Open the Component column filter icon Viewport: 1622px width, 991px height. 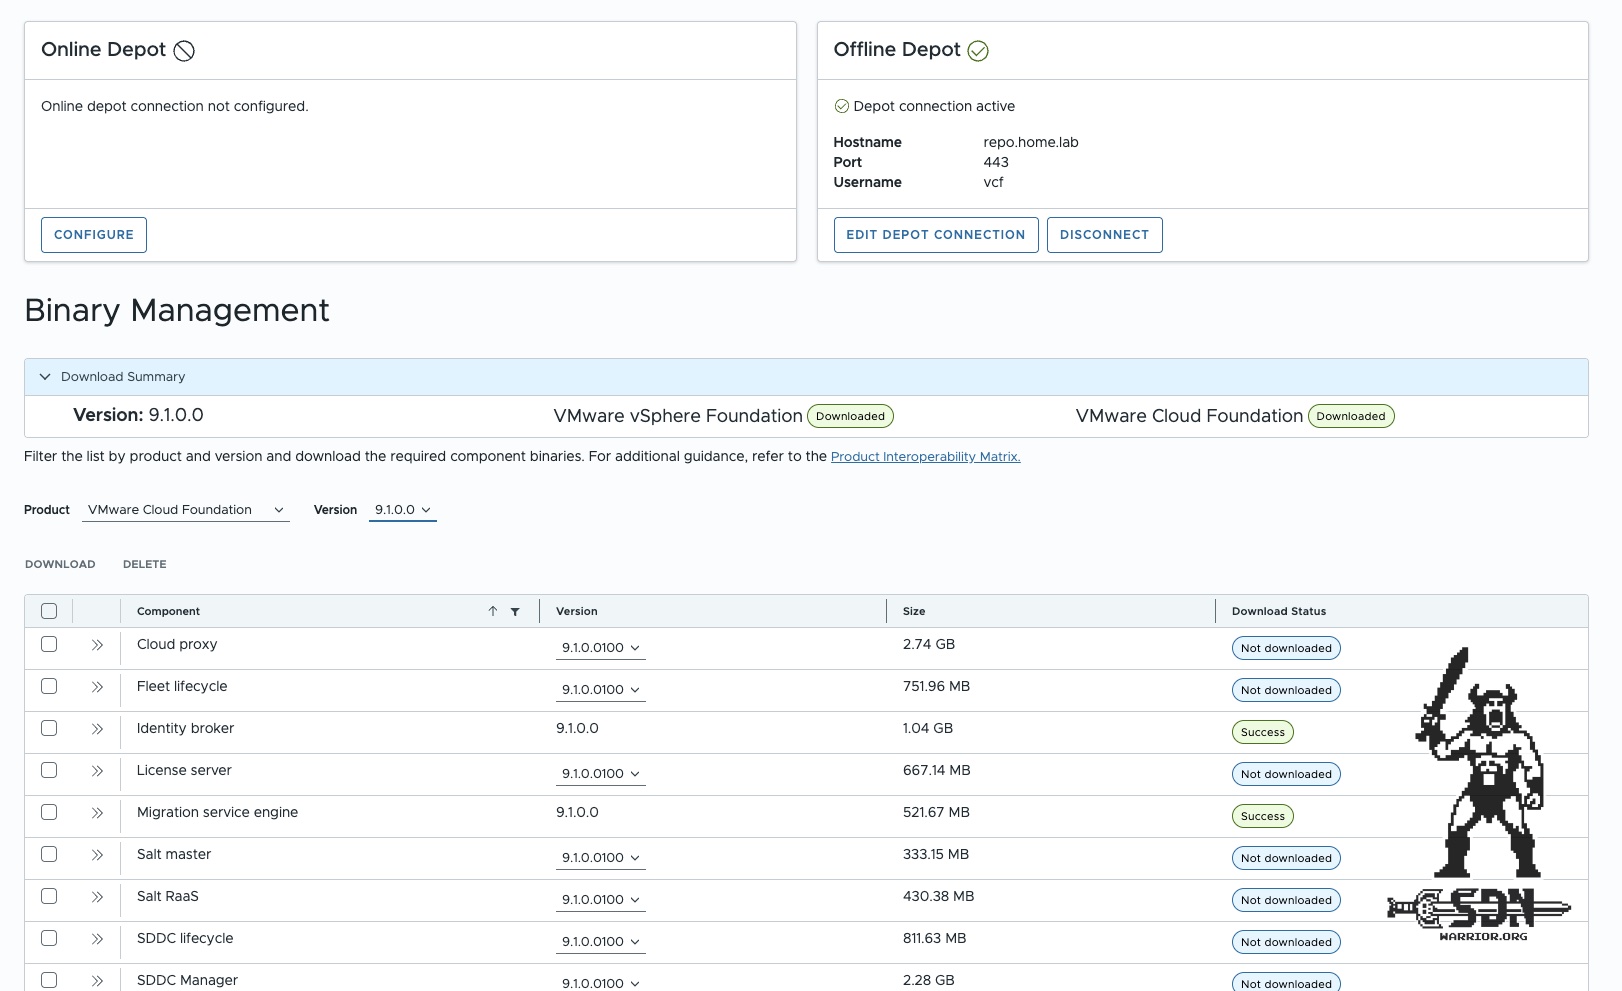click(x=515, y=611)
